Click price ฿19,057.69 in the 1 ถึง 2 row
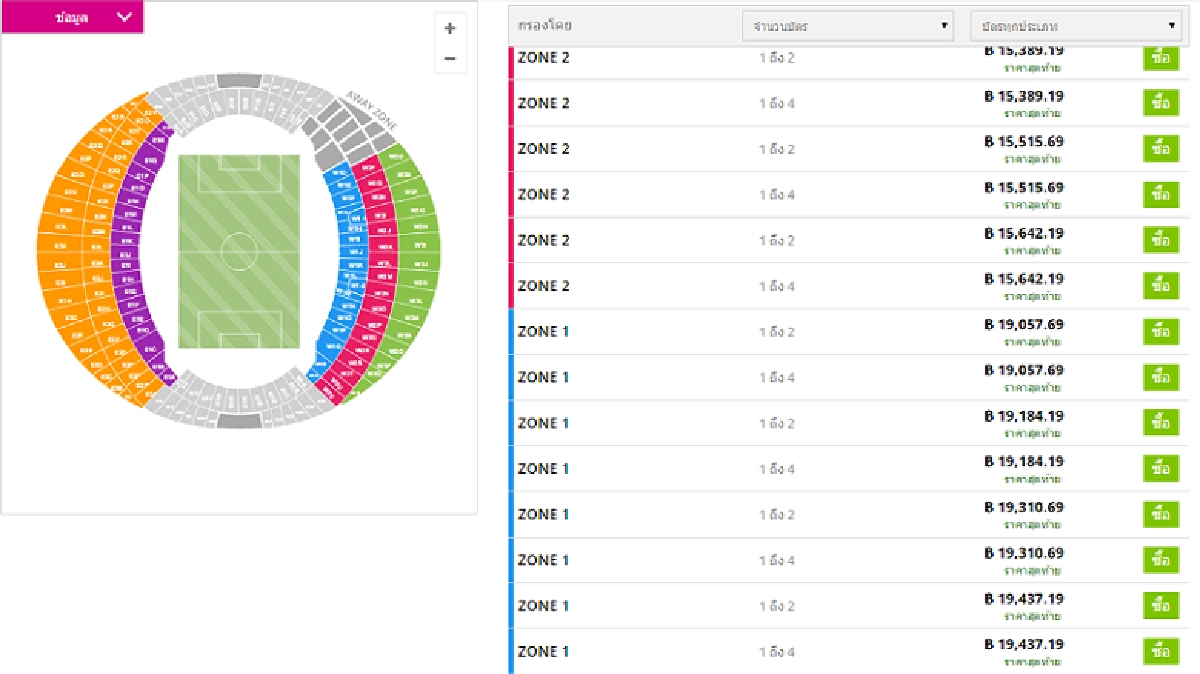This screenshot has width=1200, height=674. click(x=1024, y=324)
